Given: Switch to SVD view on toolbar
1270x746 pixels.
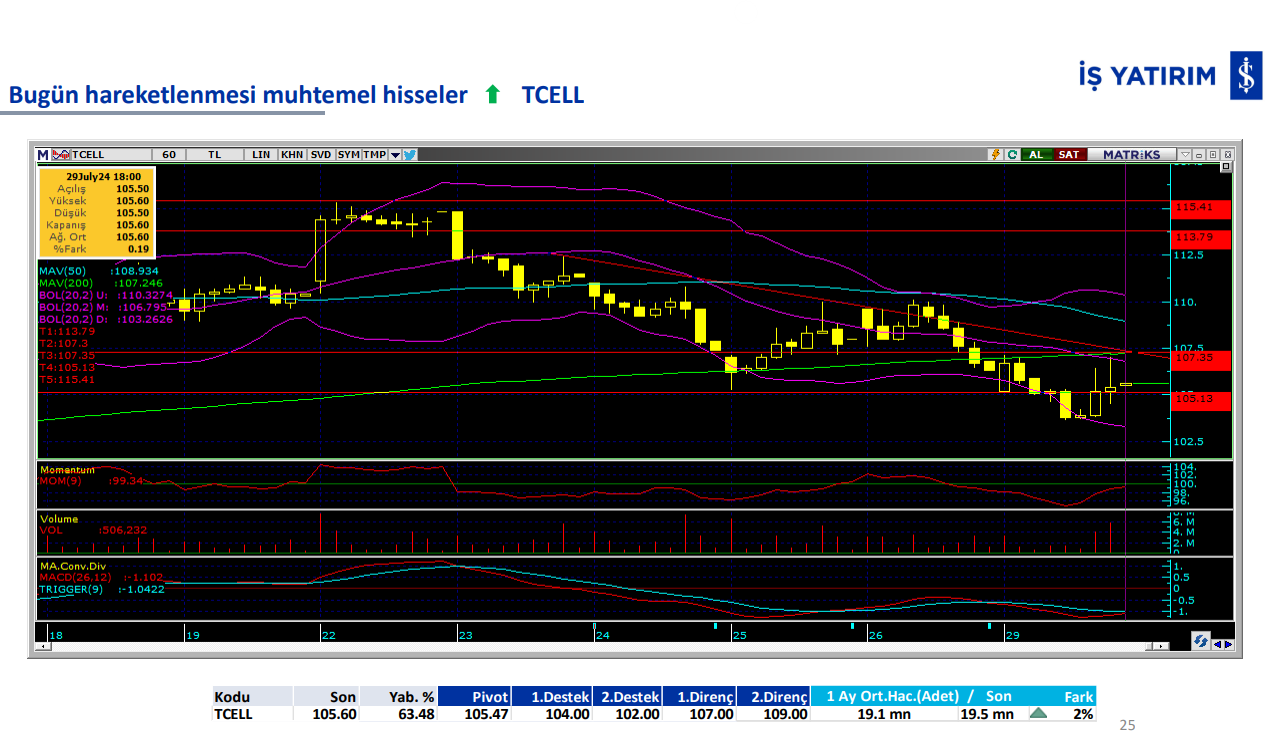Looking at the screenshot, I should (322, 154).
